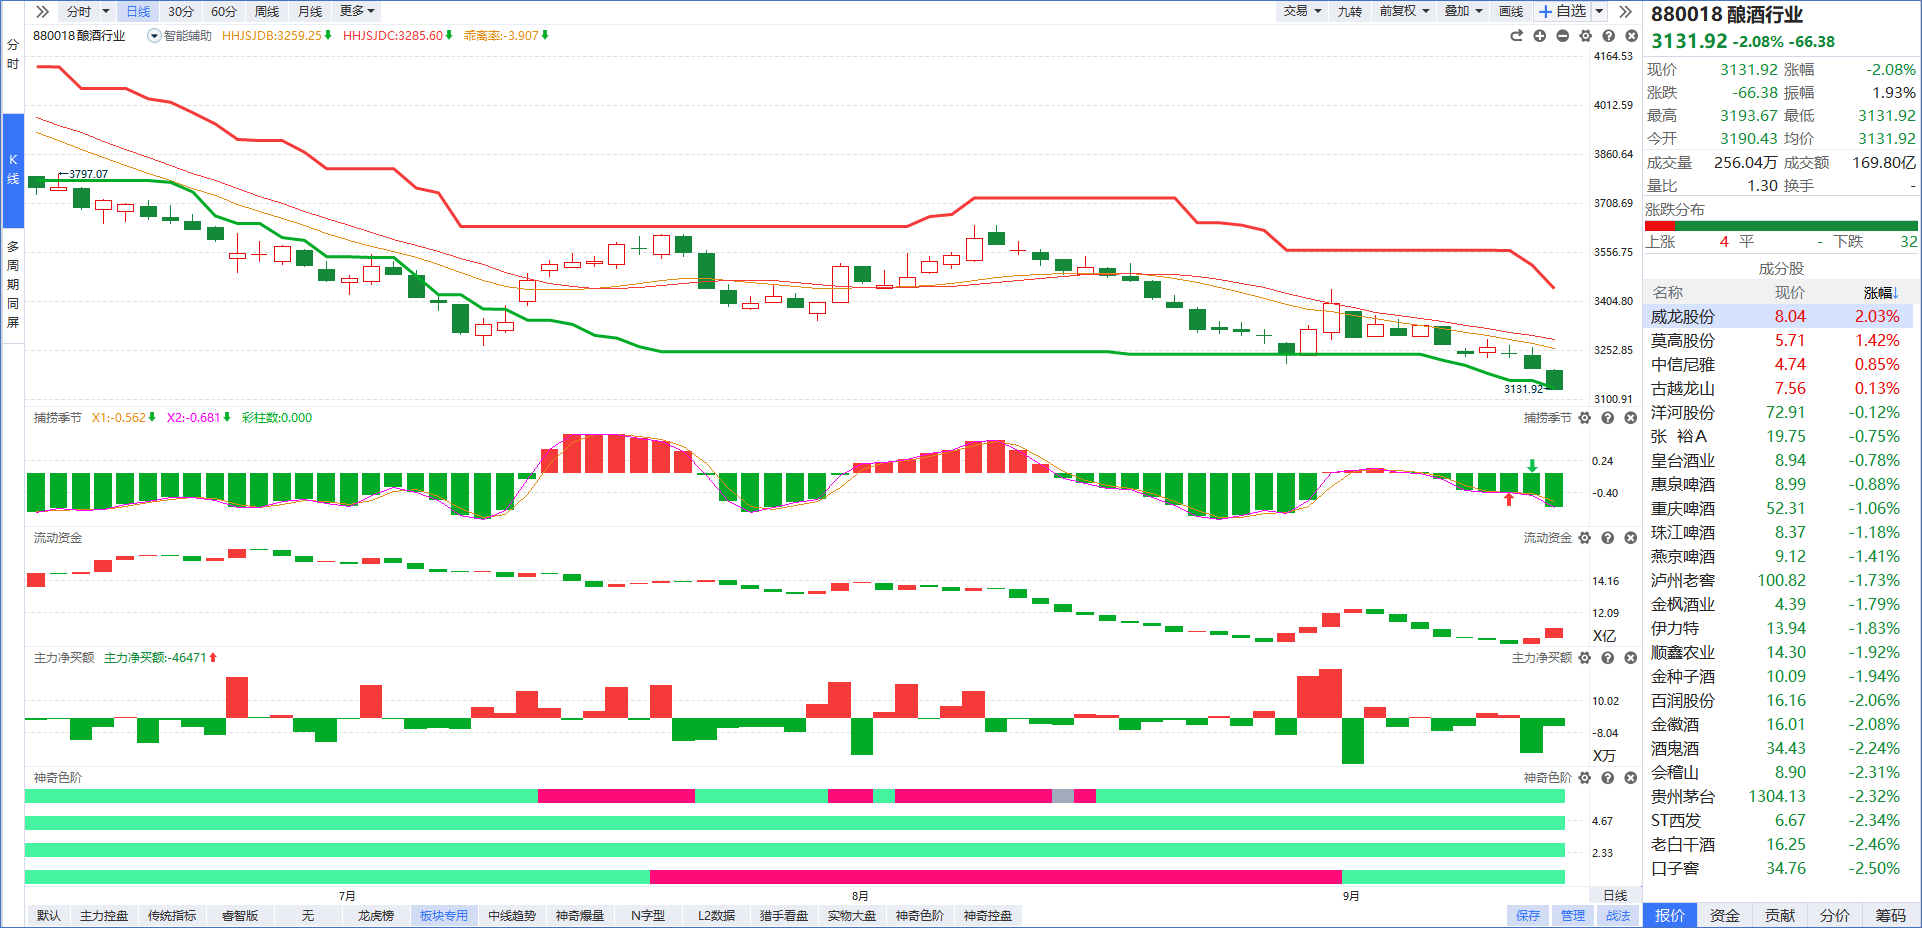Expand the collapsed toolbar chevron at top left

(42, 11)
